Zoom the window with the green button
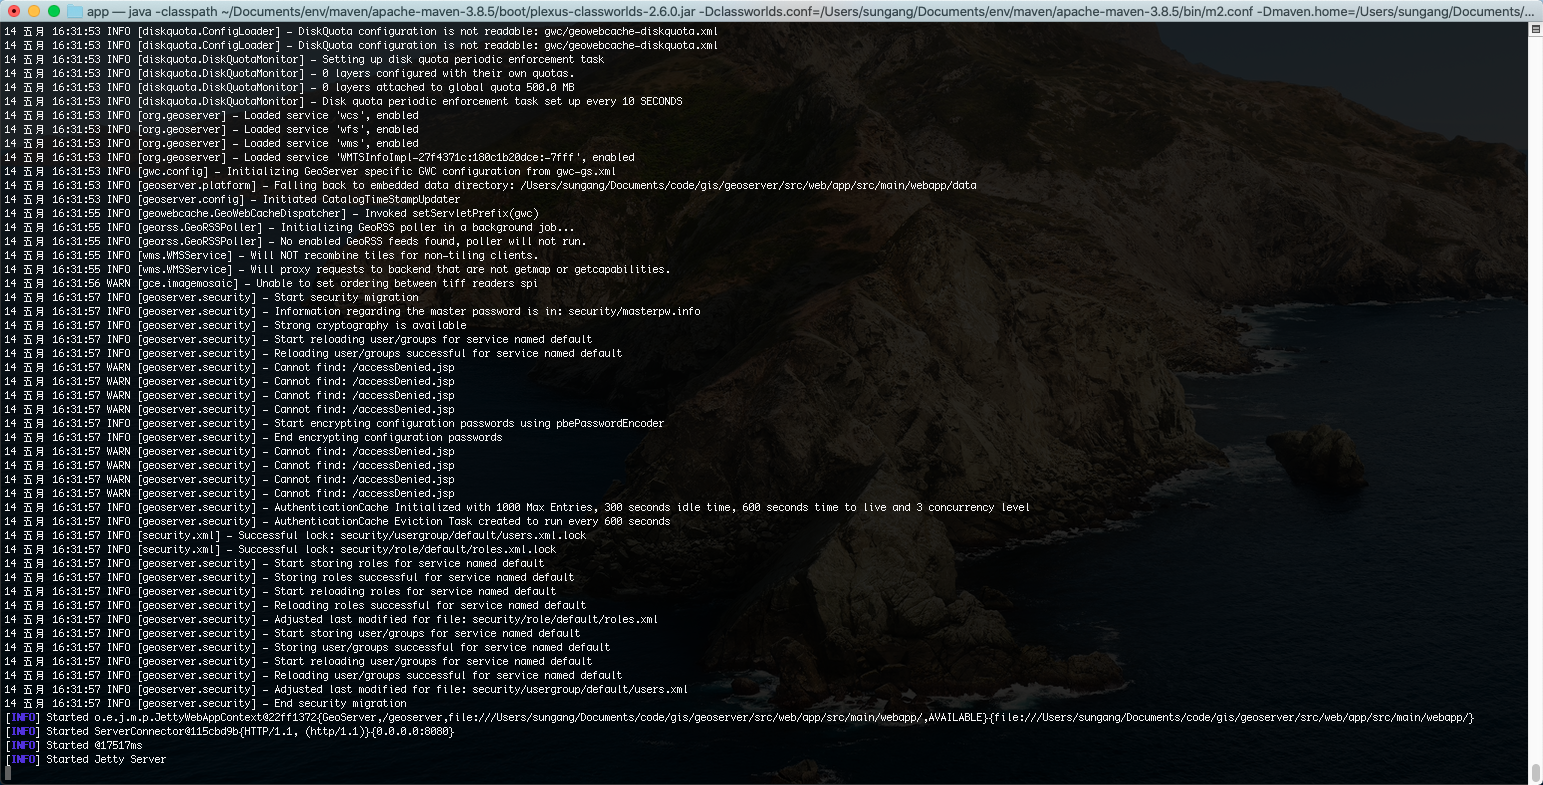The width and height of the screenshot is (1543, 785). [x=54, y=11]
